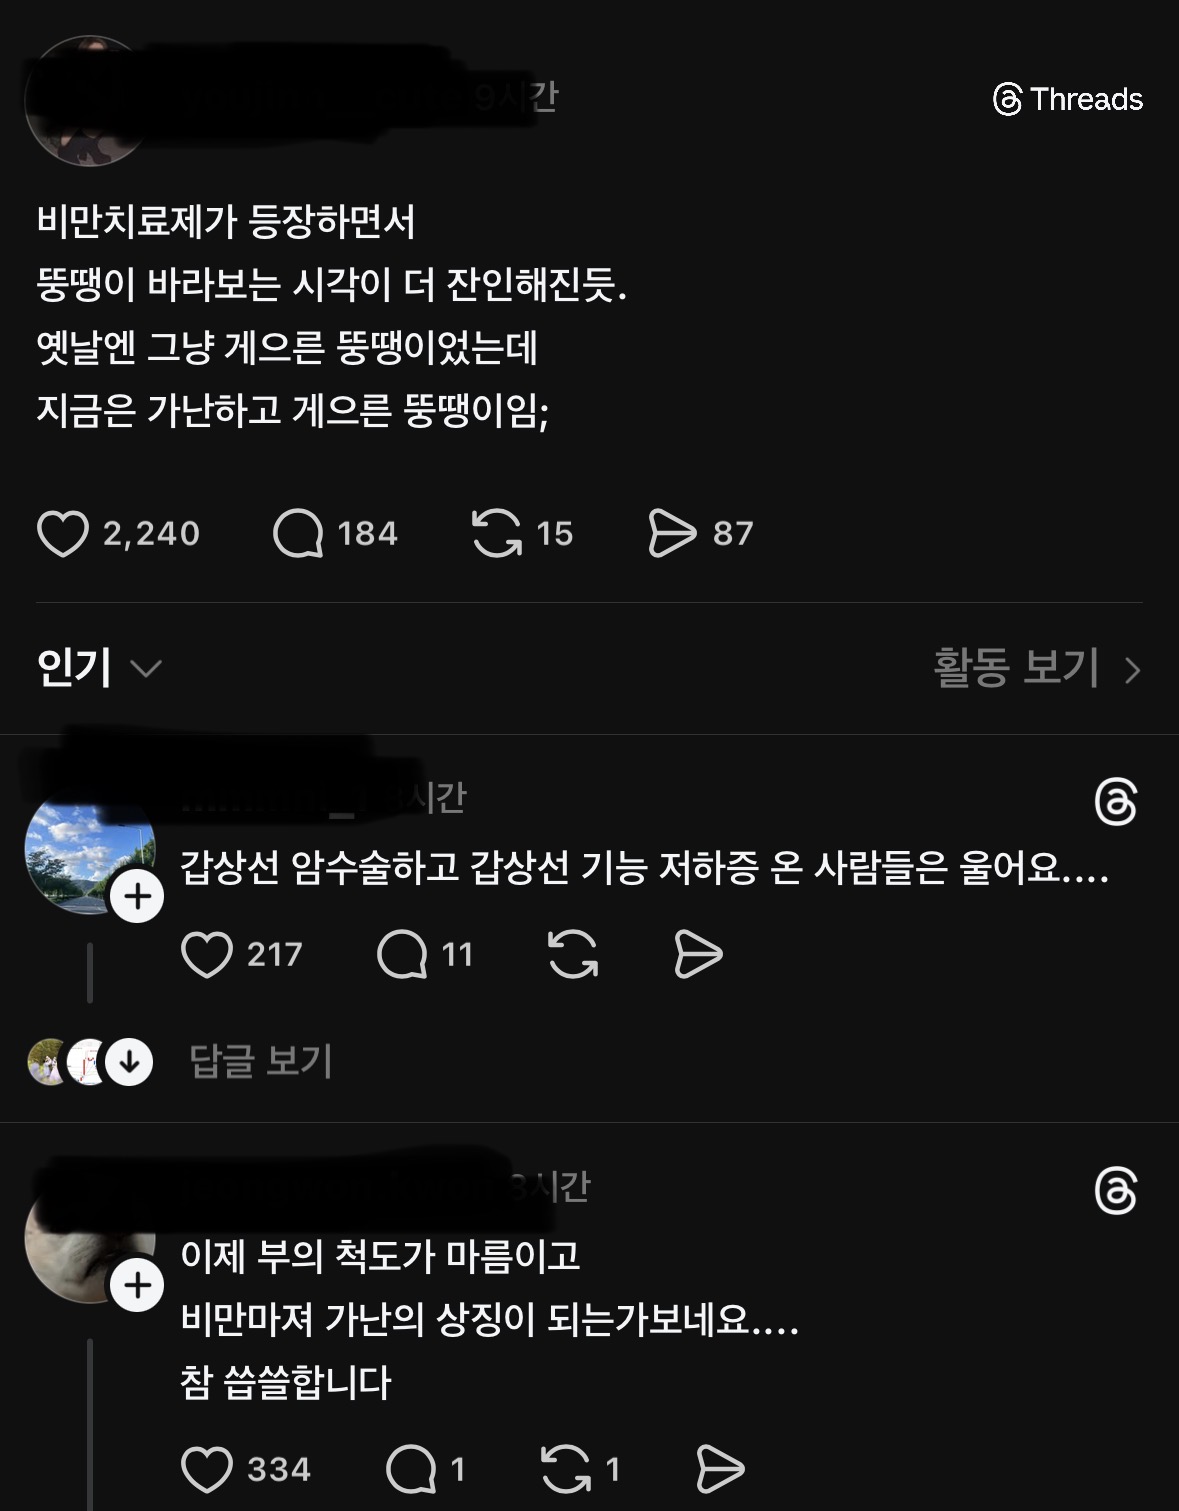
Task: Follow the thyroid commenter via plus badge
Action: (x=137, y=896)
